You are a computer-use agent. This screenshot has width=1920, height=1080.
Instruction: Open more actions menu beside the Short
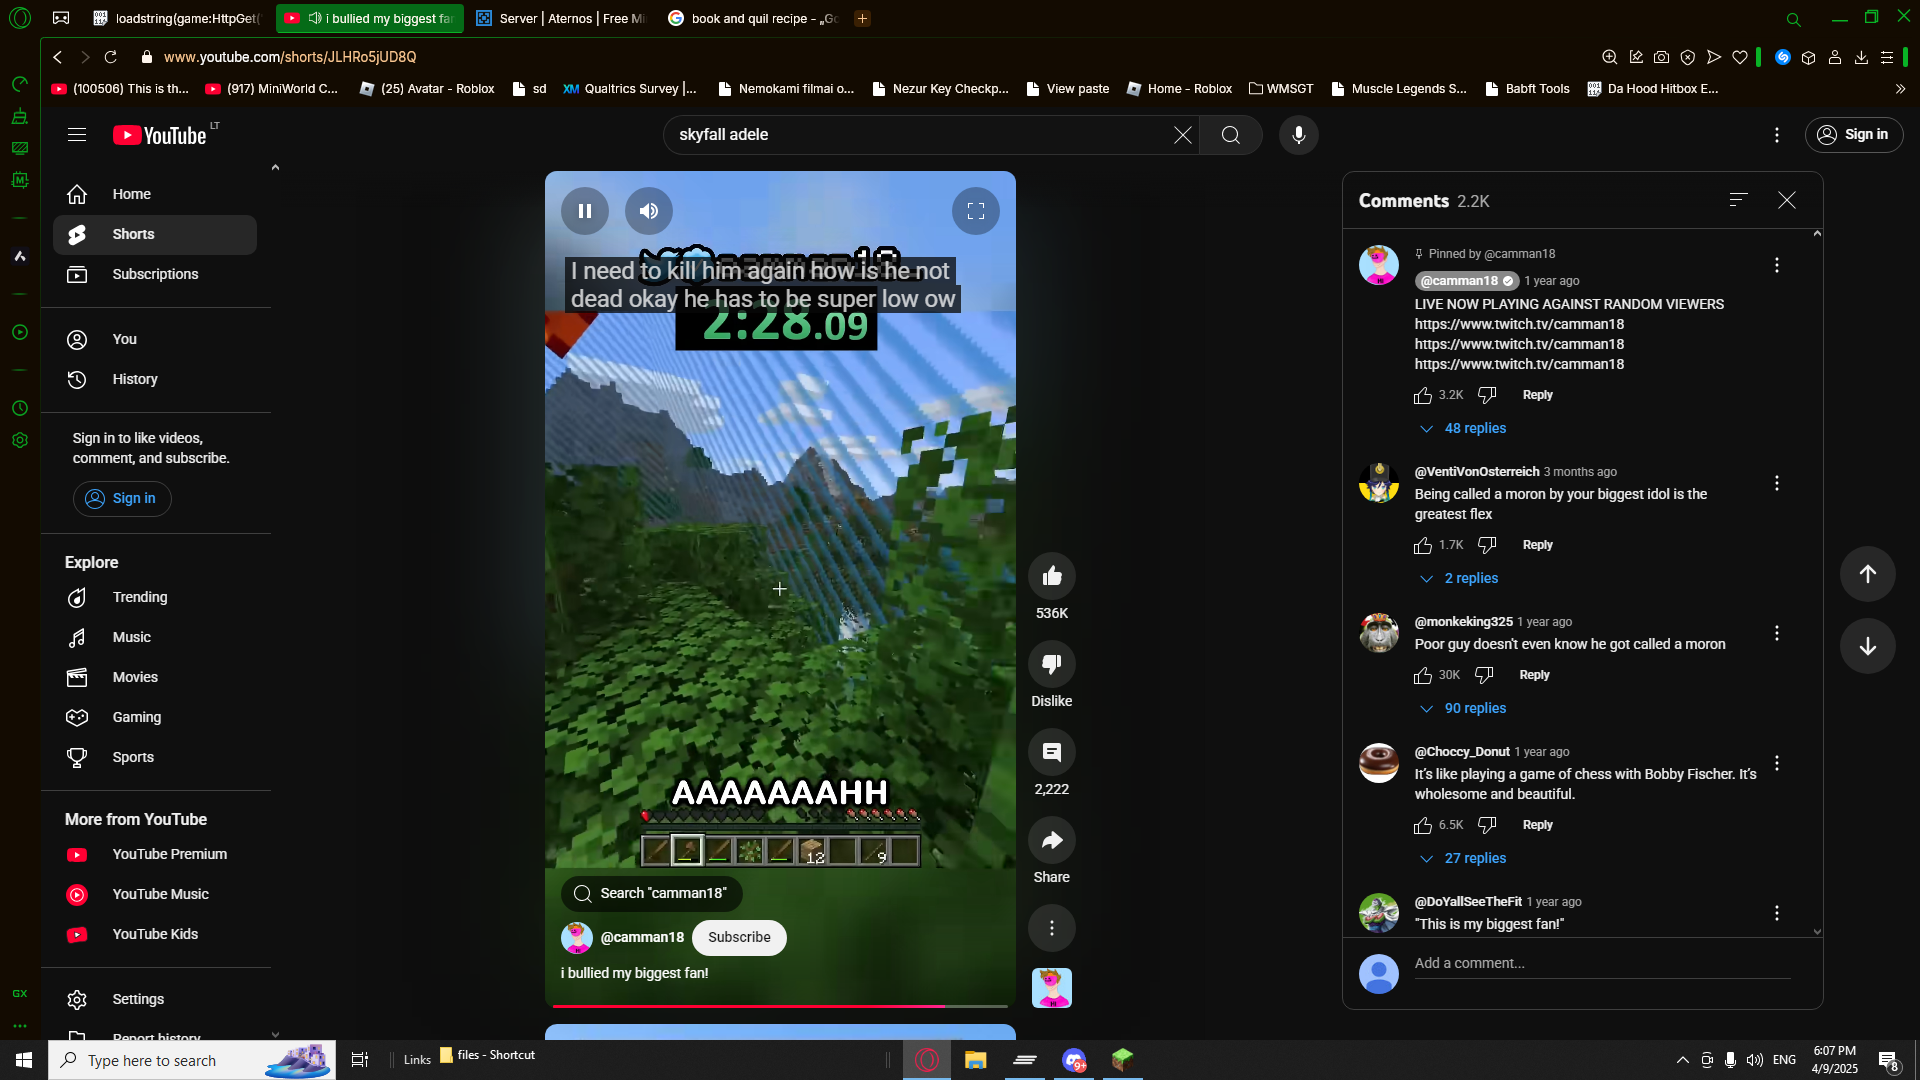(1052, 928)
